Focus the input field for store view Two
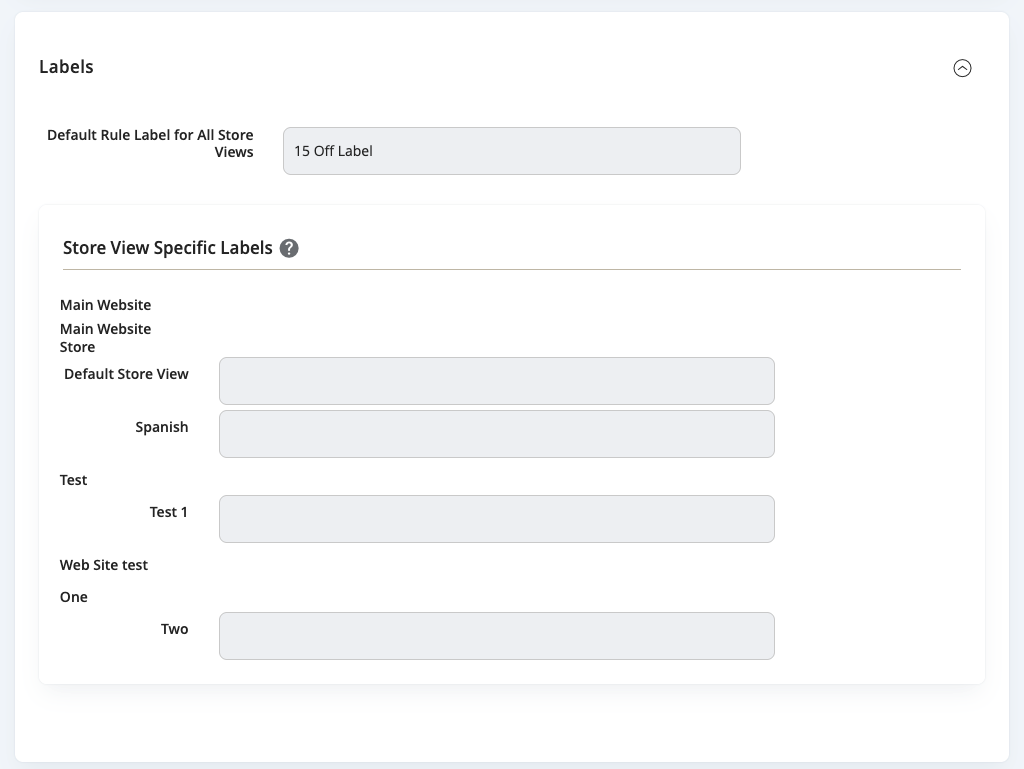Screen dimensions: 1024x769 coord(496,636)
